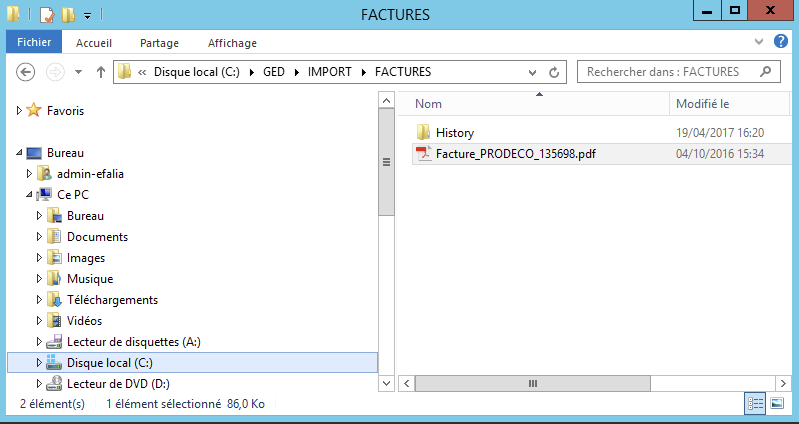799x424 pixels.
Task: Expand the ribbon with the chevron
Action: (757, 42)
